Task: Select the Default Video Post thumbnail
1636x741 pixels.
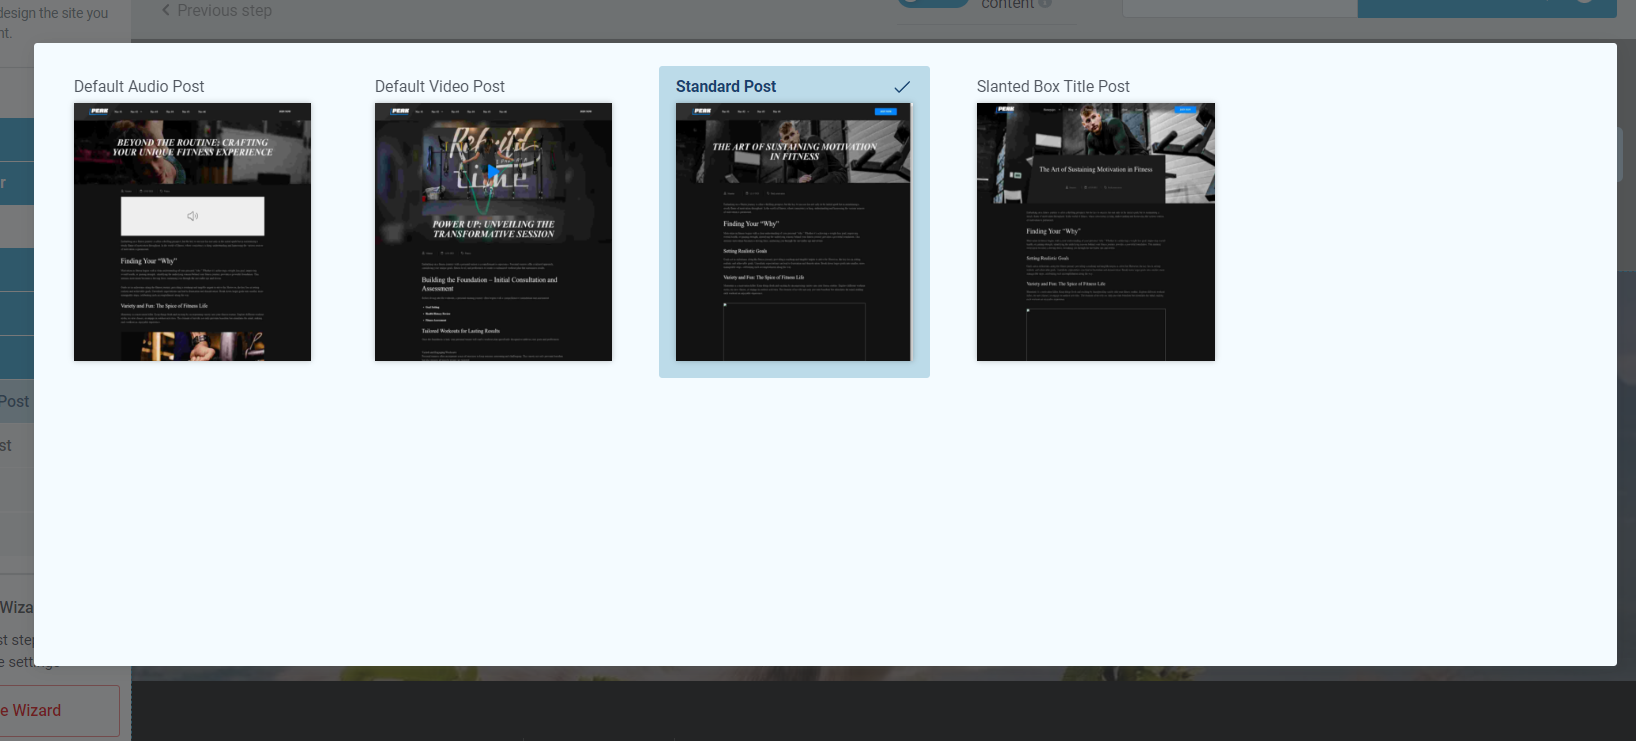Action: [493, 232]
